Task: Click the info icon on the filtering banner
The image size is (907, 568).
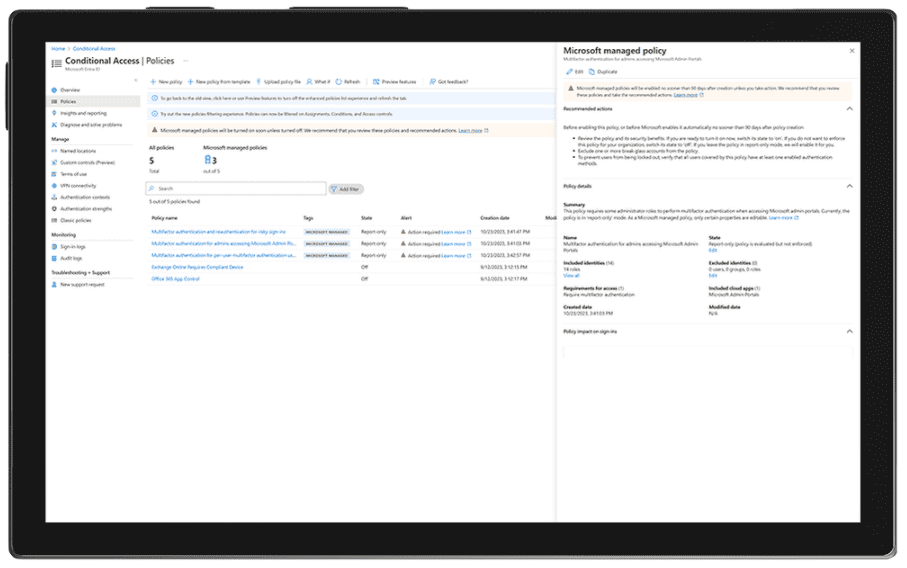Action: coord(154,114)
